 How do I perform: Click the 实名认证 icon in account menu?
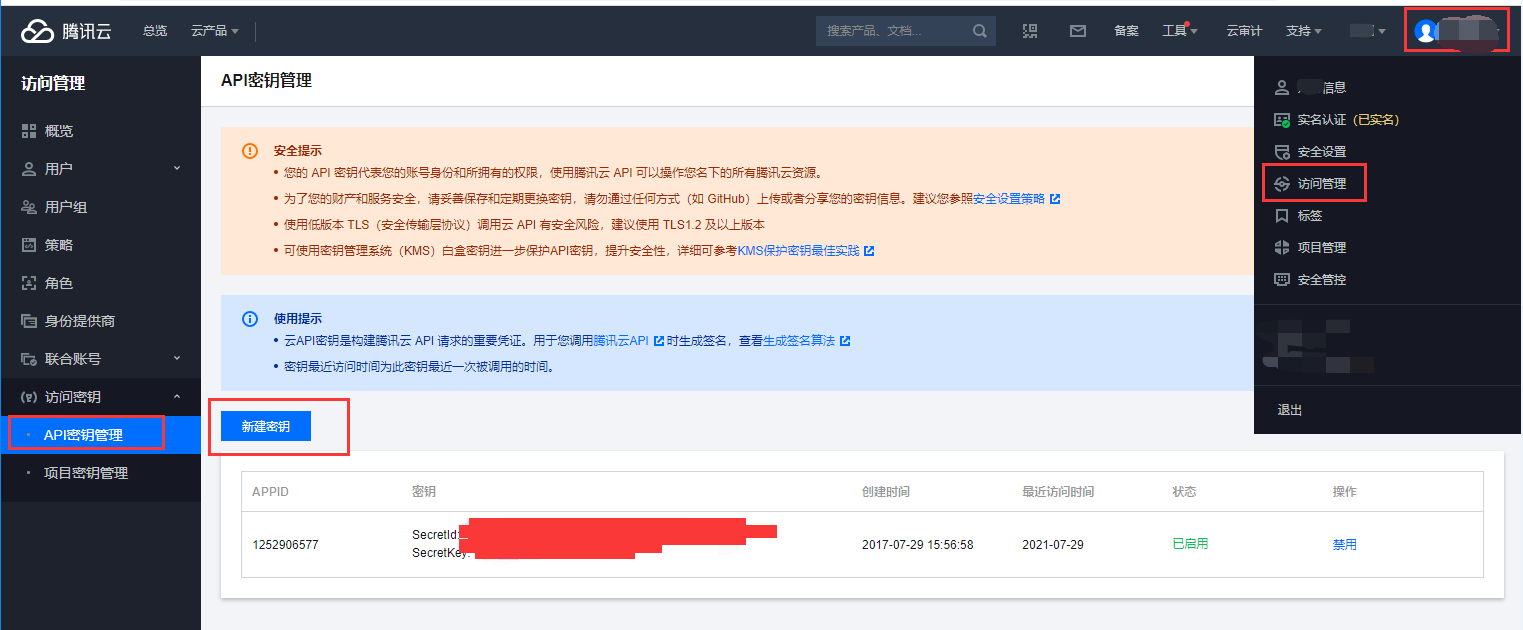[1282, 120]
